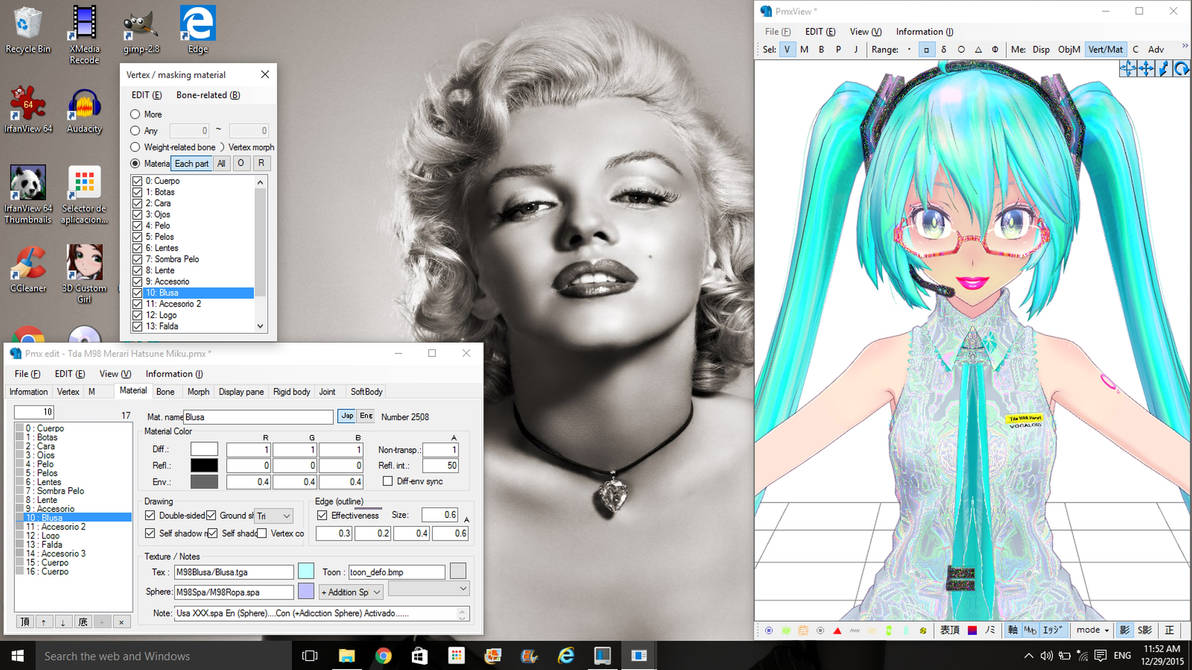The width and height of the screenshot is (1192, 670).
Task: Open Bone-related menu in masking window
Action: coord(208,95)
